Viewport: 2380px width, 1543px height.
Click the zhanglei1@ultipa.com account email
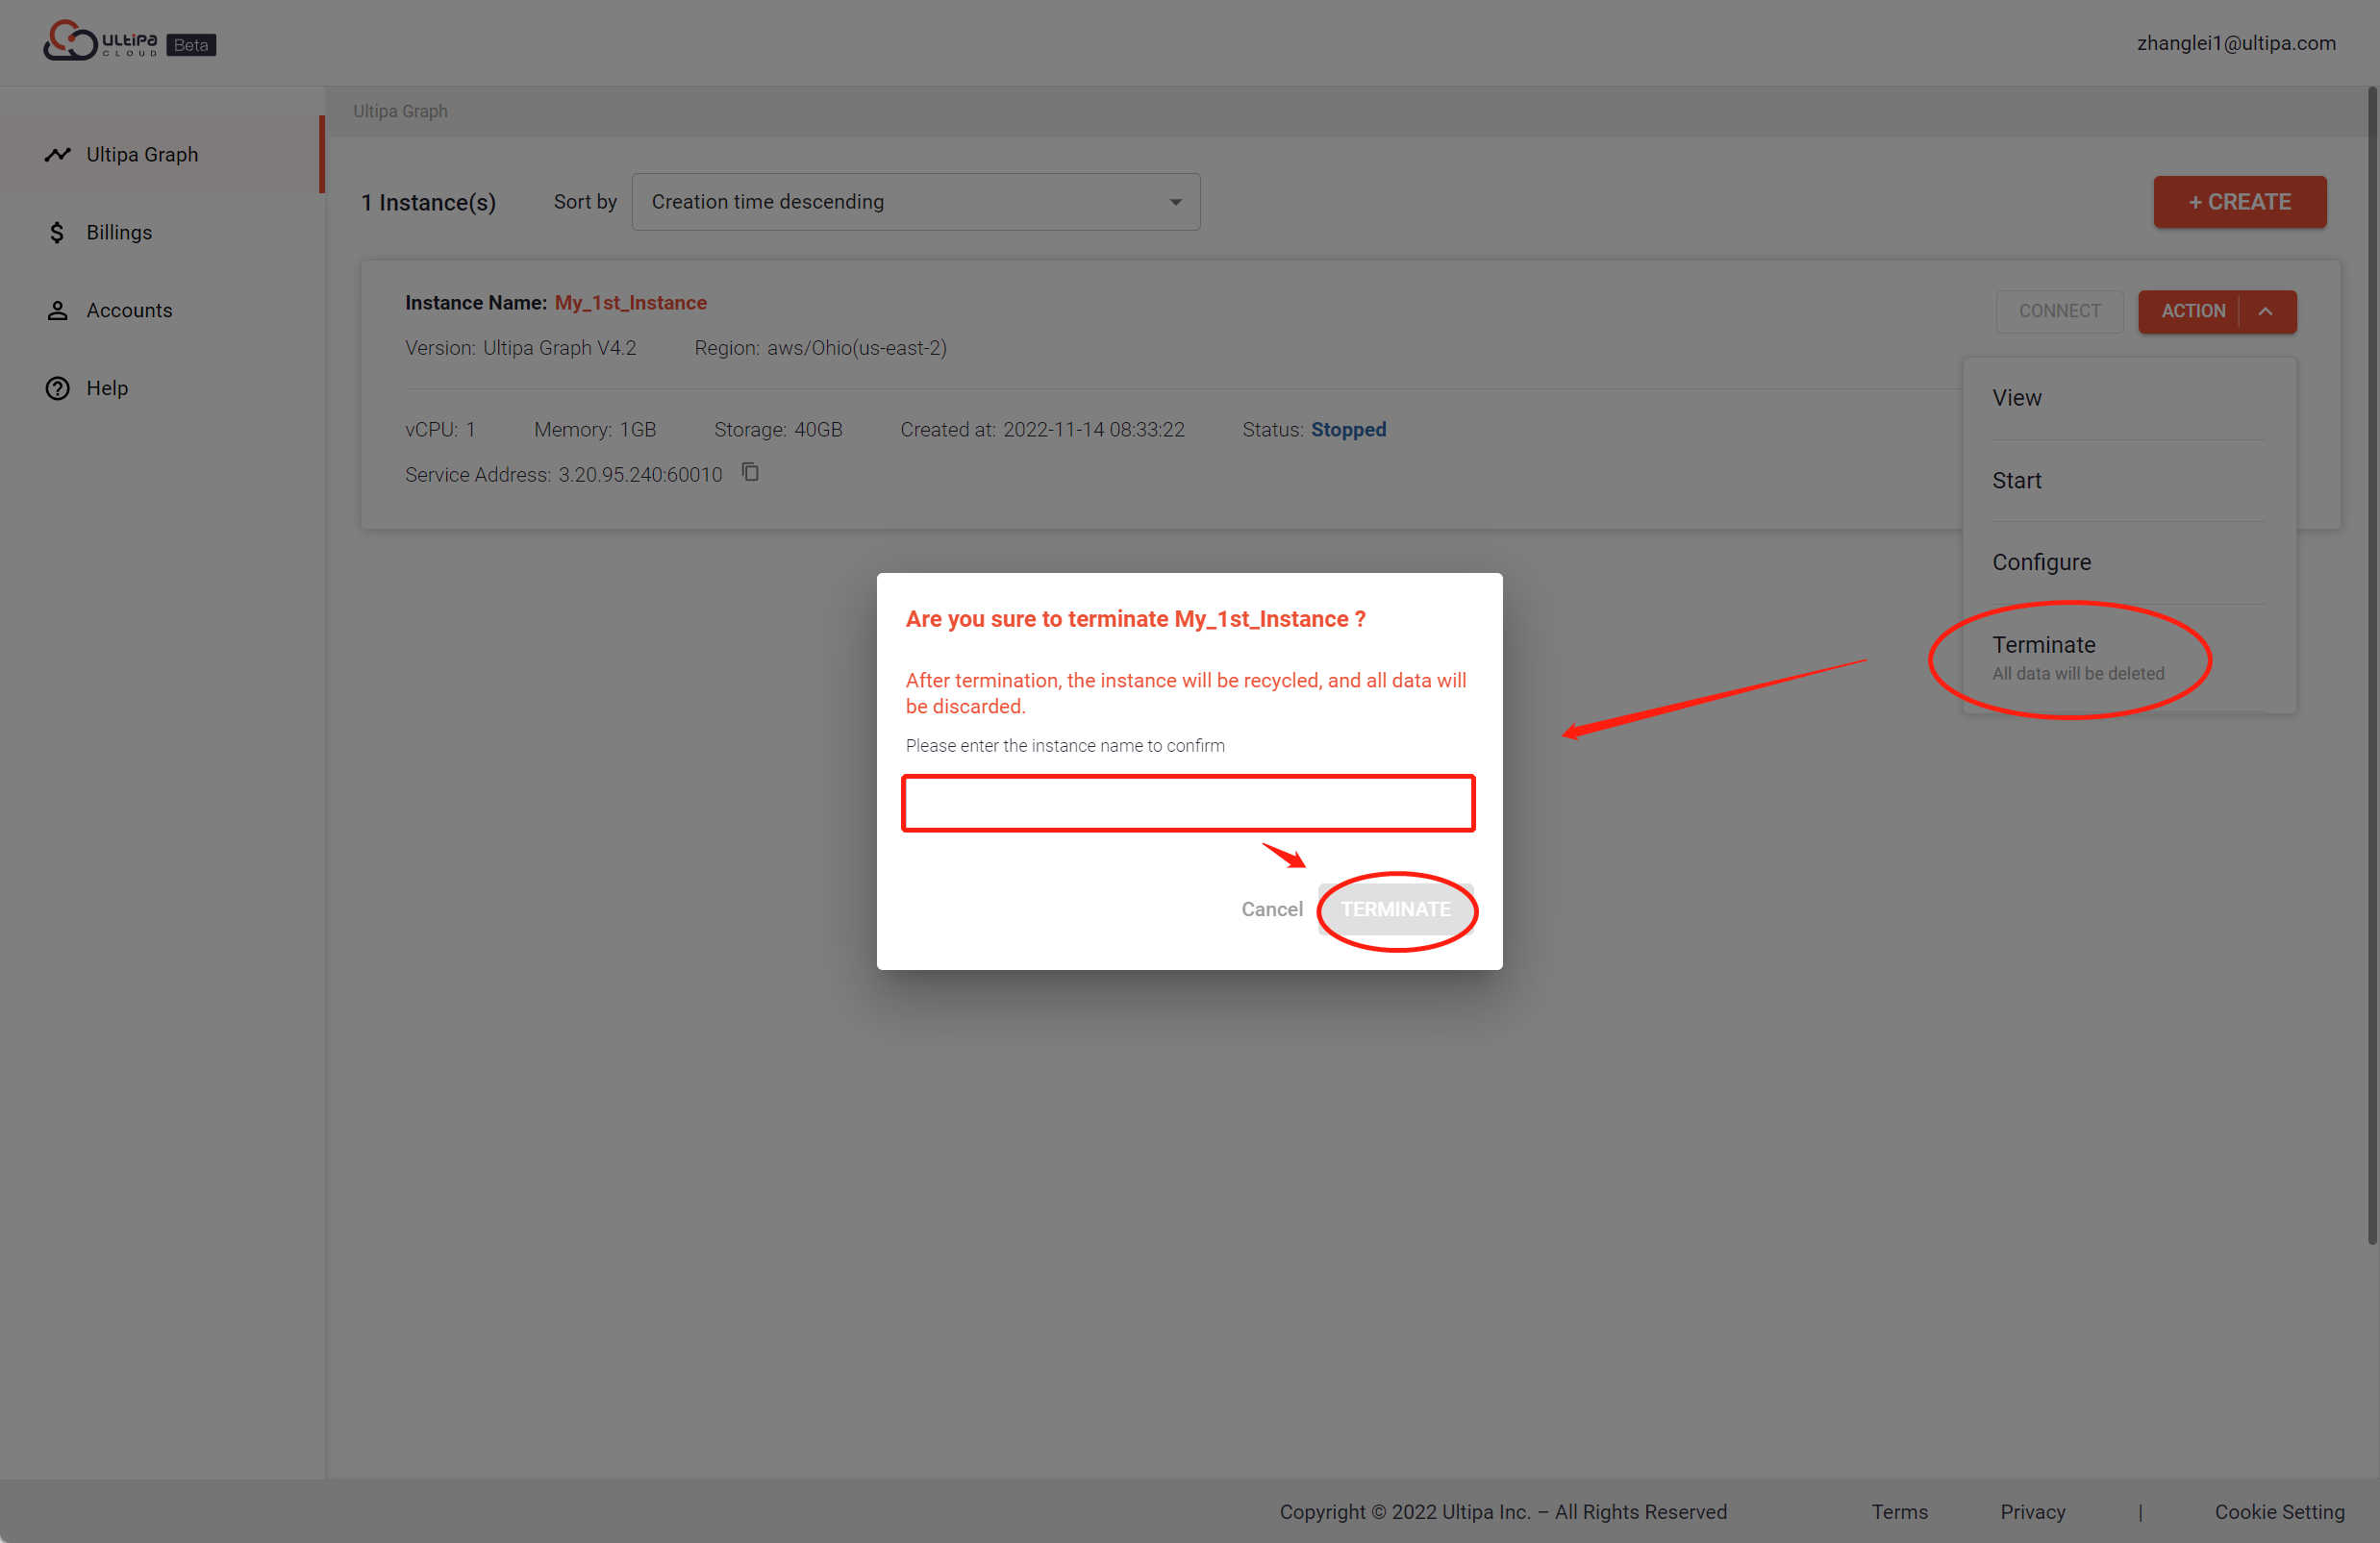coord(2235,43)
